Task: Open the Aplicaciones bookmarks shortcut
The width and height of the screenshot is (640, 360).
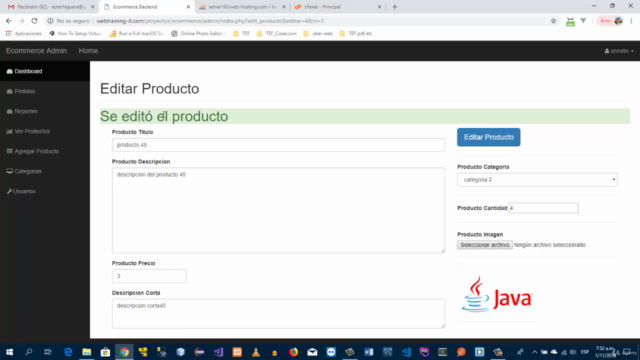Action: coord(24,33)
